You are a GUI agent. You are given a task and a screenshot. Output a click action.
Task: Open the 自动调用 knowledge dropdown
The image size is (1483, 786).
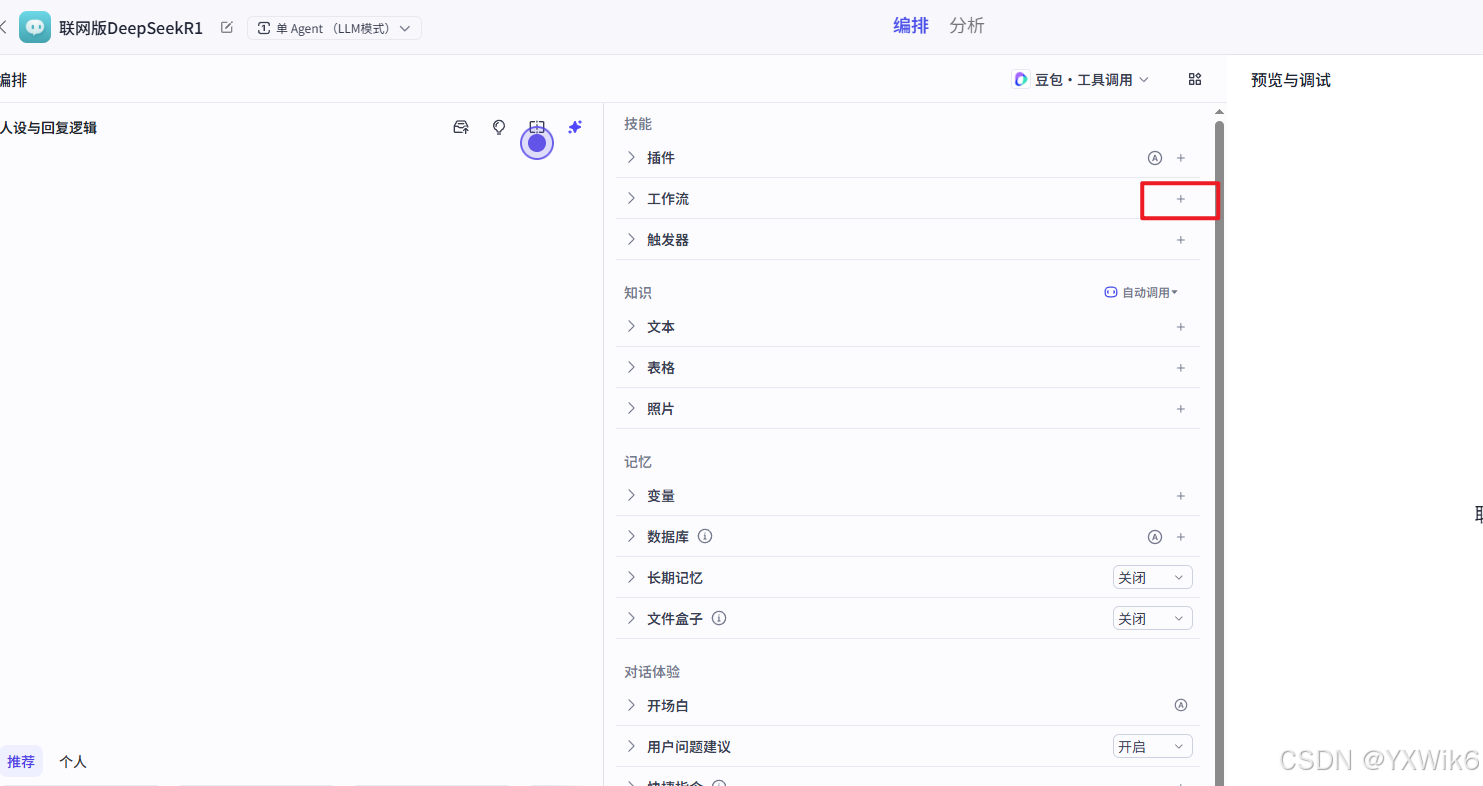(x=1141, y=293)
